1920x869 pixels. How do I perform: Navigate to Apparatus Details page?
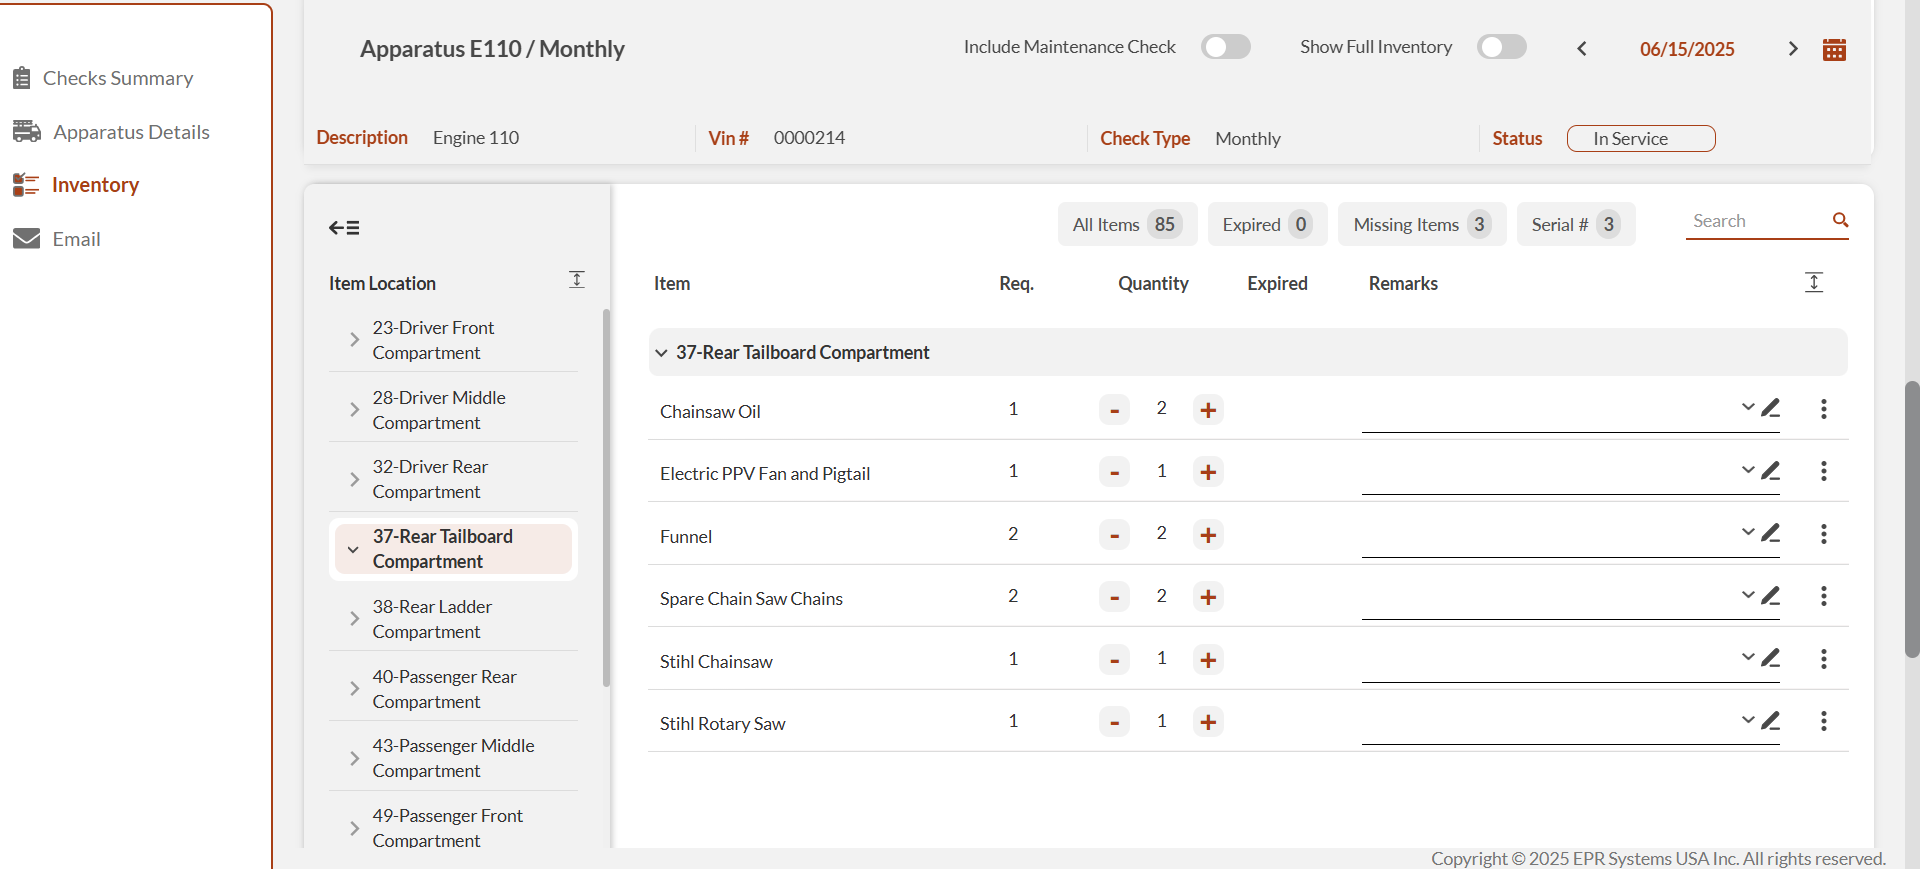(130, 132)
